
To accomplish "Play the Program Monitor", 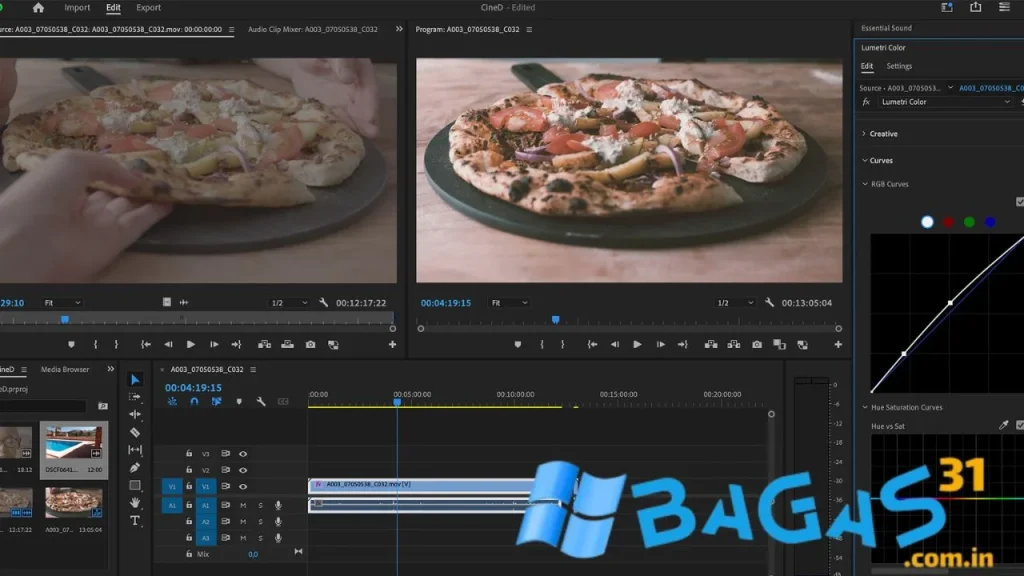I will 637,345.
